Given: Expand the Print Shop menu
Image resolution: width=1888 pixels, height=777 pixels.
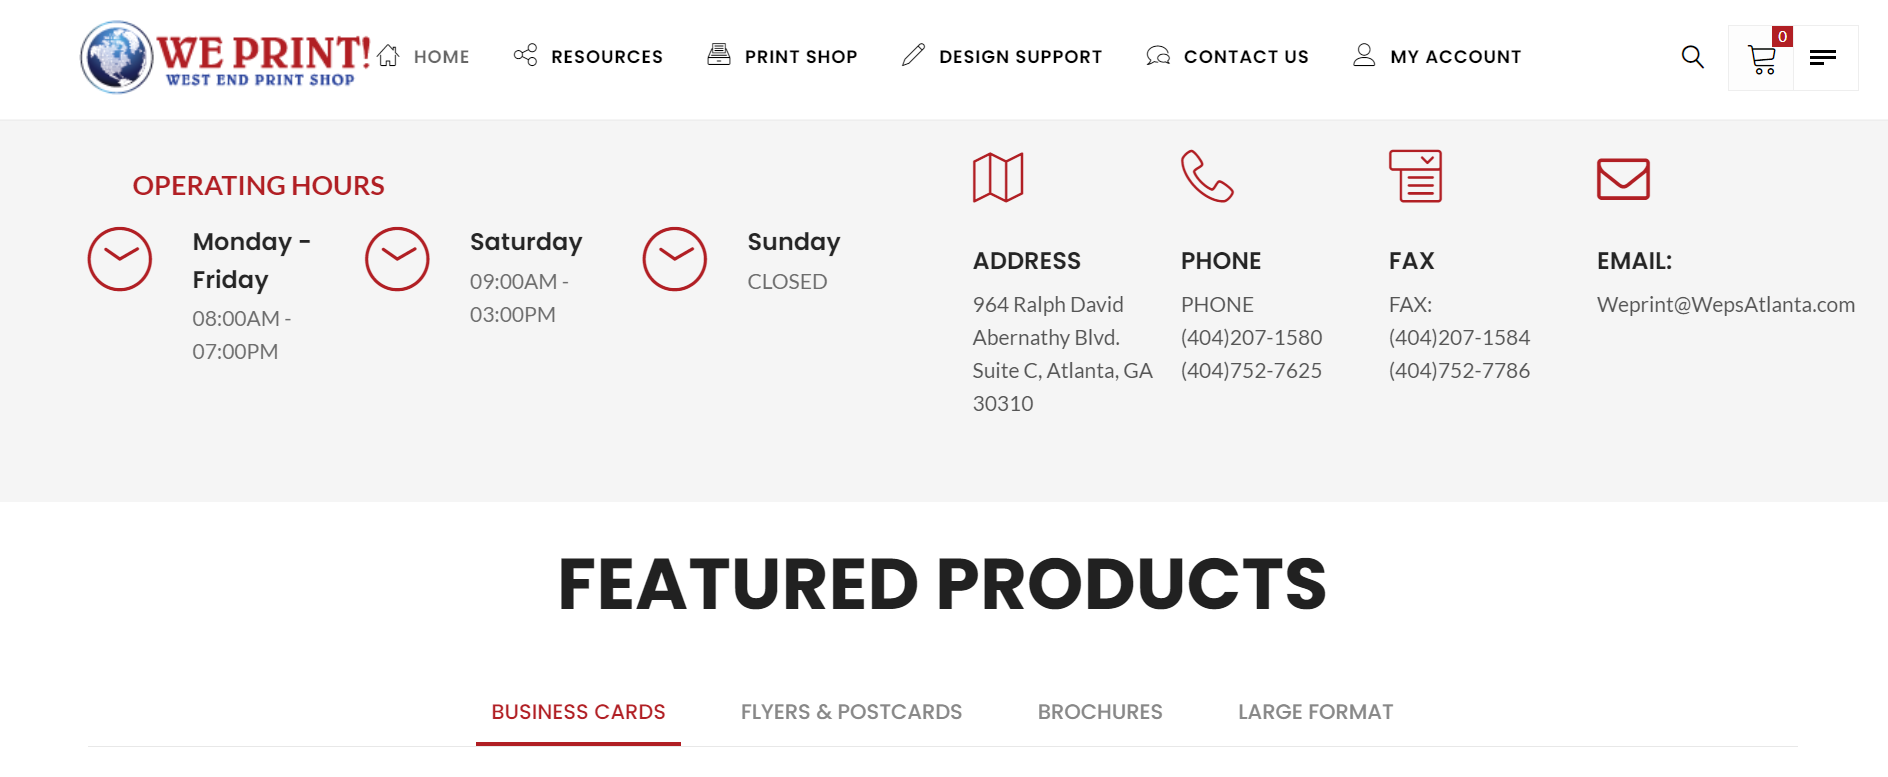Looking at the screenshot, I should pos(782,57).
